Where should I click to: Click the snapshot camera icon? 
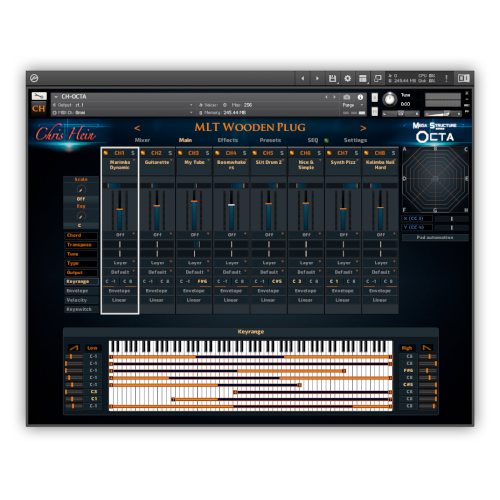[347, 97]
